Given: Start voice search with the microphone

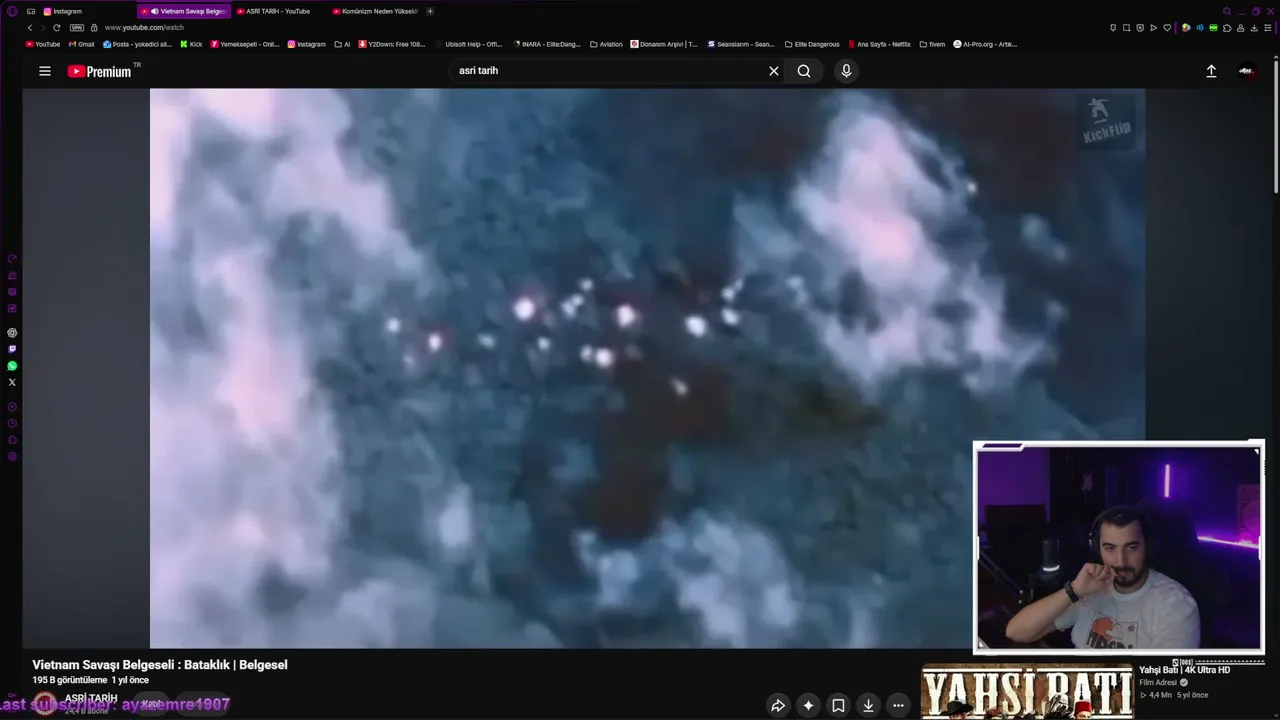Looking at the screenshot, I should (x=846, y=71).
